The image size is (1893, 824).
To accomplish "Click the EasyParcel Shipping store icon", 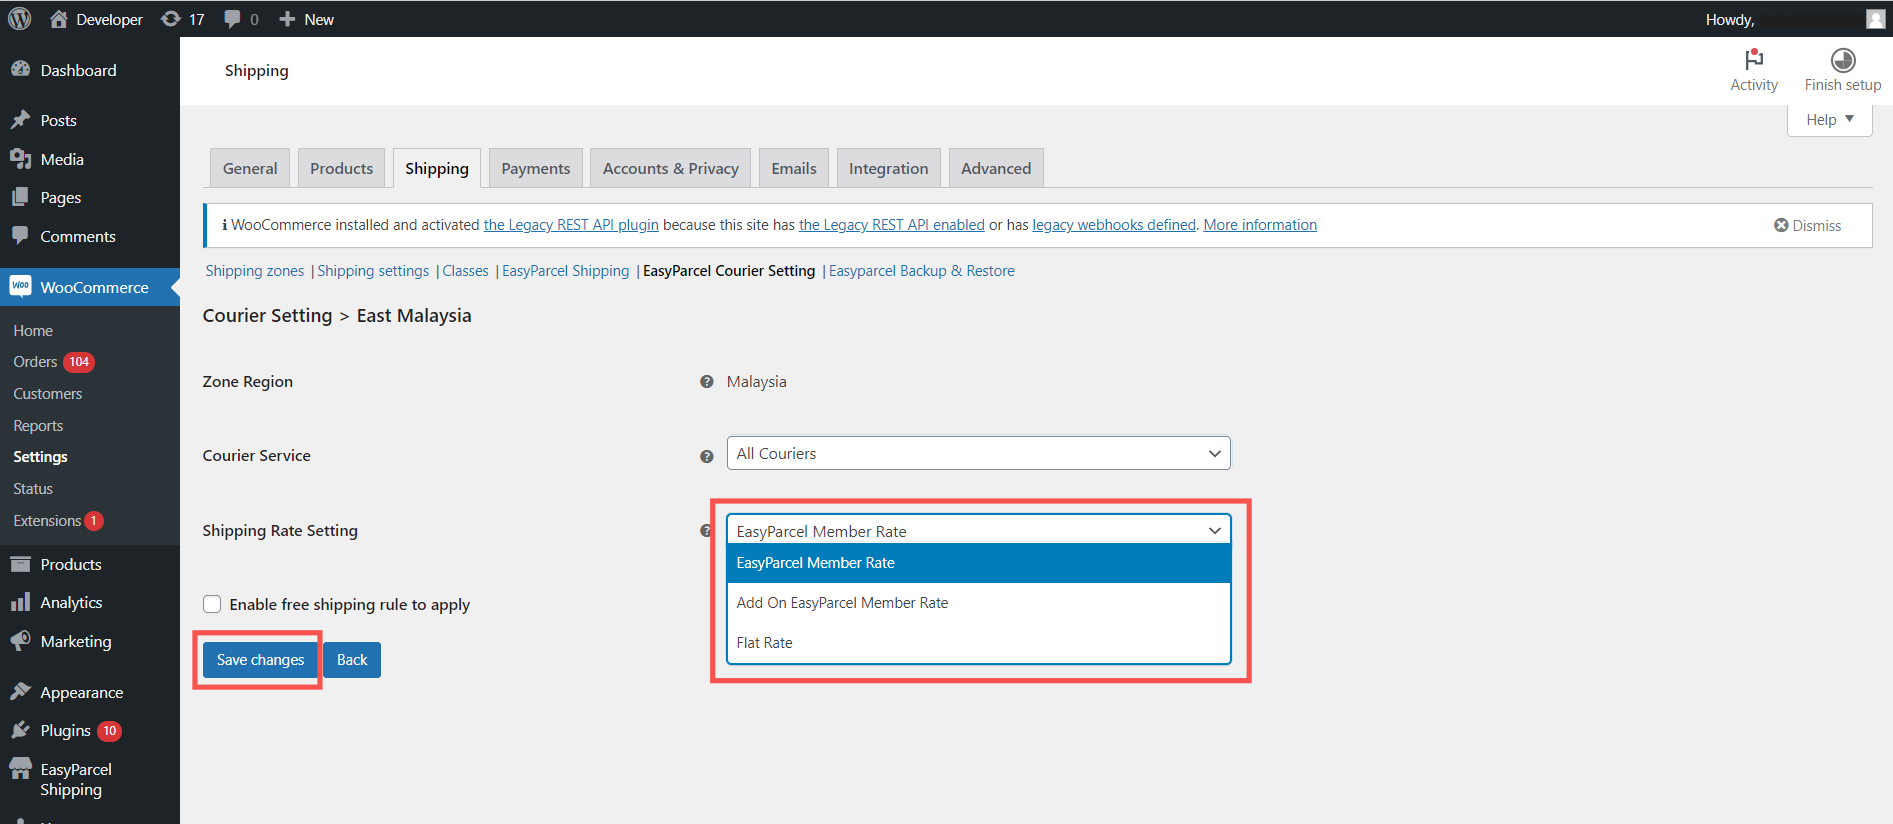I will coord(20,768).
